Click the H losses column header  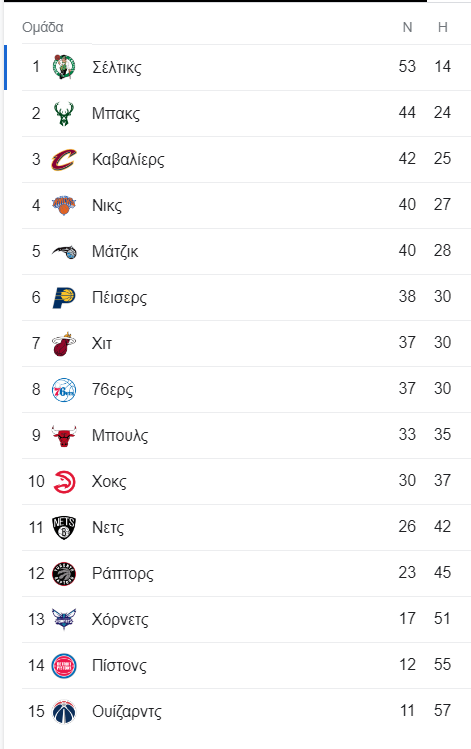click(443, 27)
